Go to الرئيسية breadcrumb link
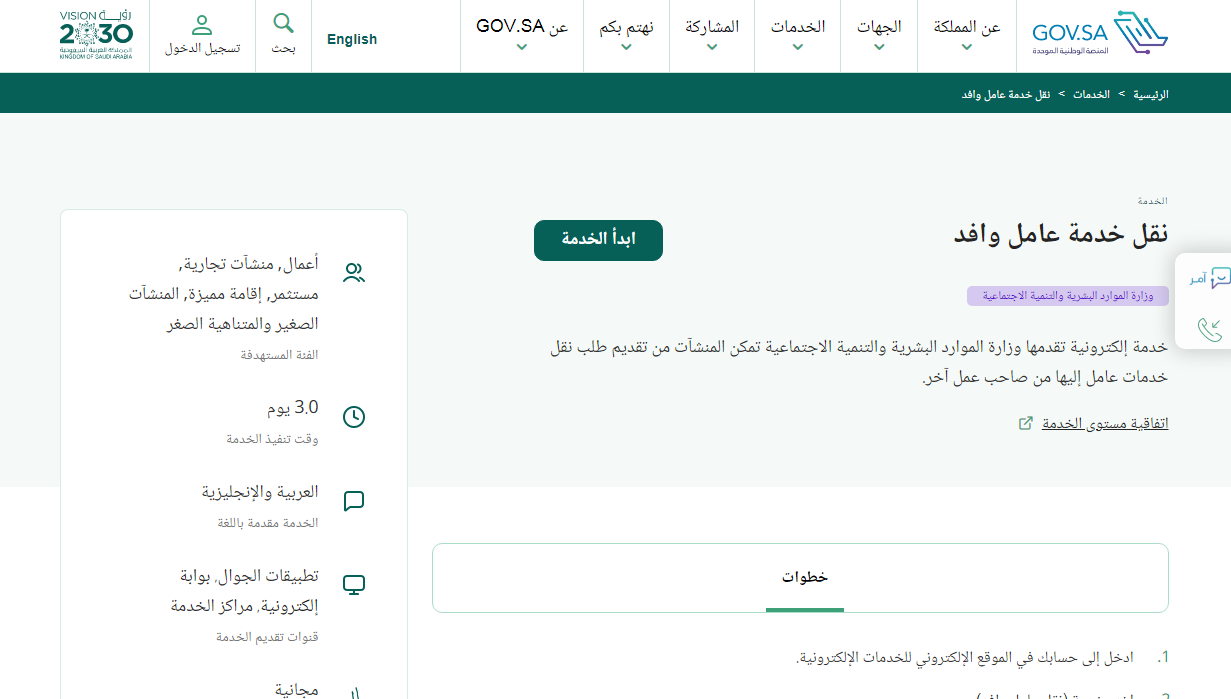The width and height of the screenshot is (1231, 699). 1151,94
